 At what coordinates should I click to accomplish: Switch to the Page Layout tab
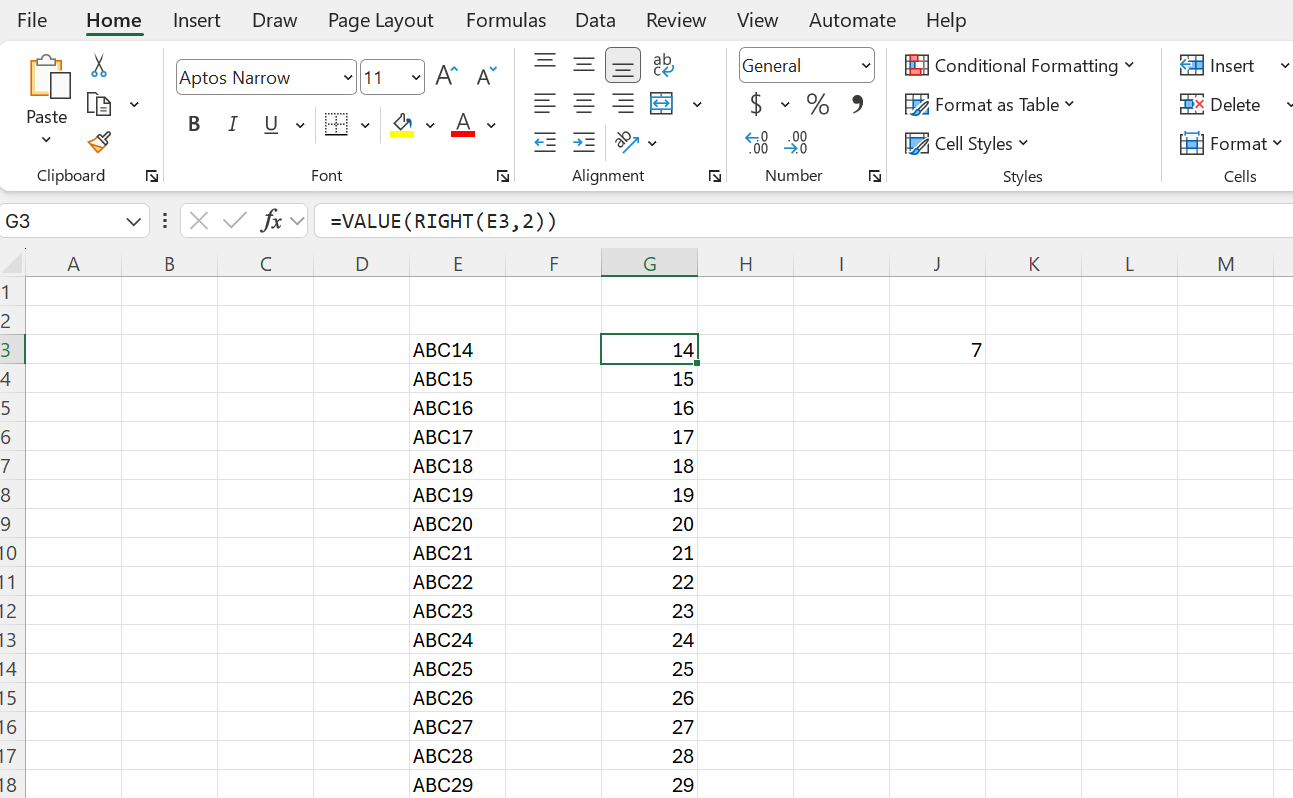click(x=381, y=20)
